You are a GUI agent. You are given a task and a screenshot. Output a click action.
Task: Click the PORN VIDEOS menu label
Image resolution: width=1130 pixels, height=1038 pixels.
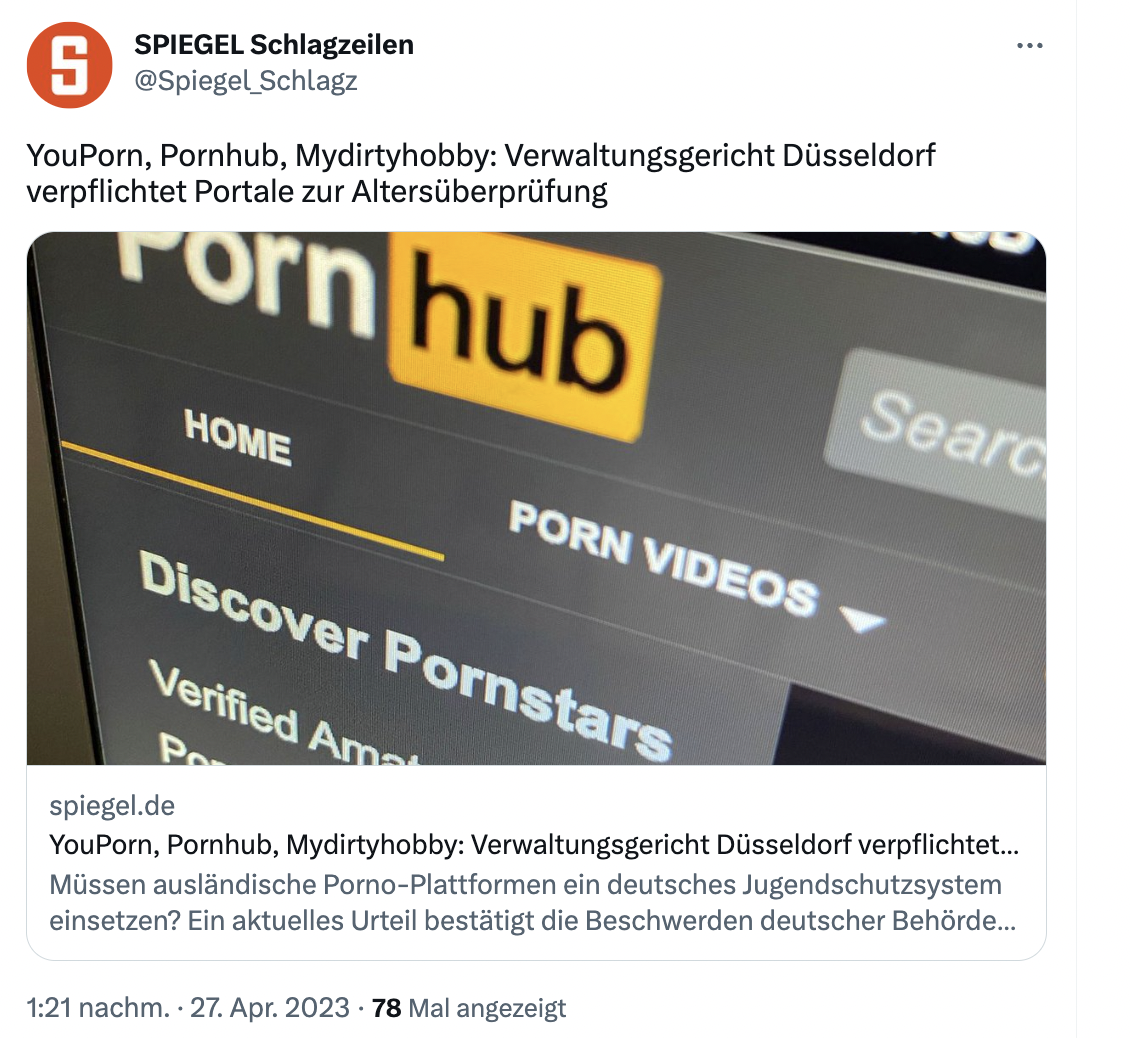[663, 559]
